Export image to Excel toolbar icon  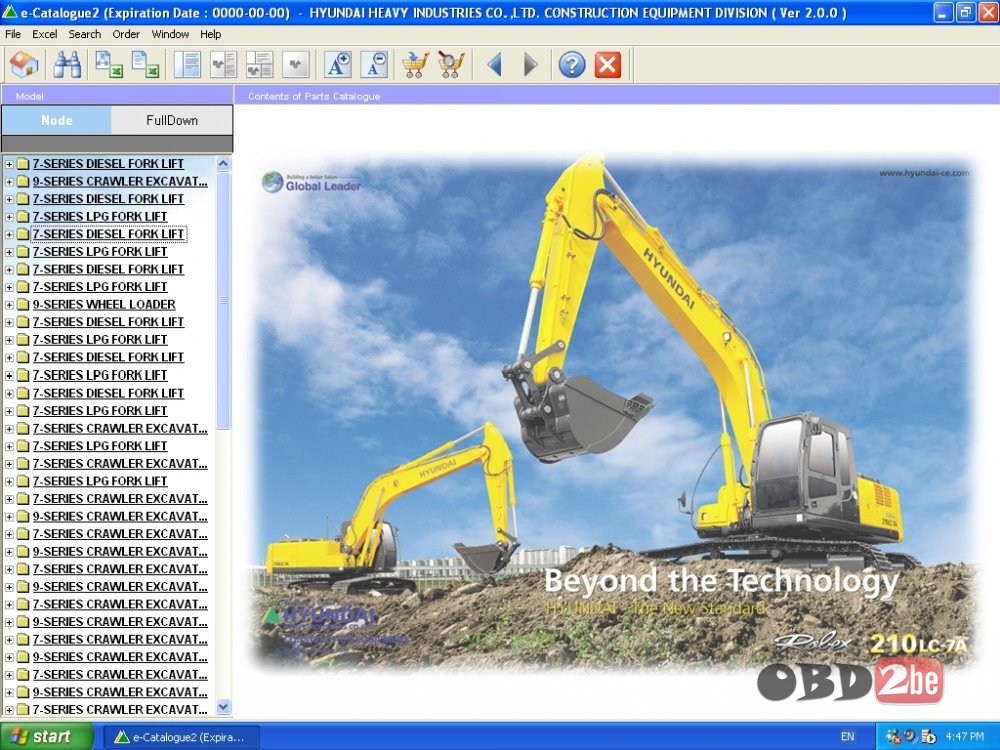tap(108, 64)
